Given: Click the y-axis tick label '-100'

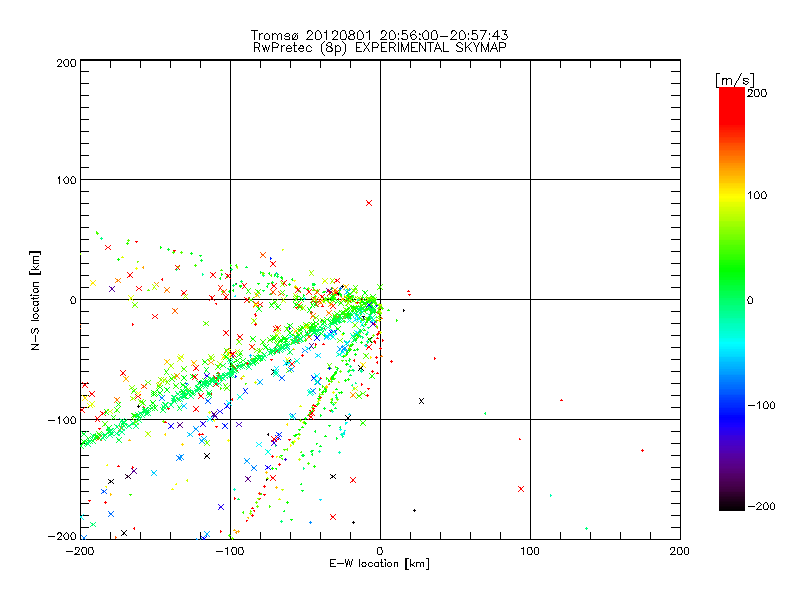Looking at the screenshot, I should click(x=62, y=420).
